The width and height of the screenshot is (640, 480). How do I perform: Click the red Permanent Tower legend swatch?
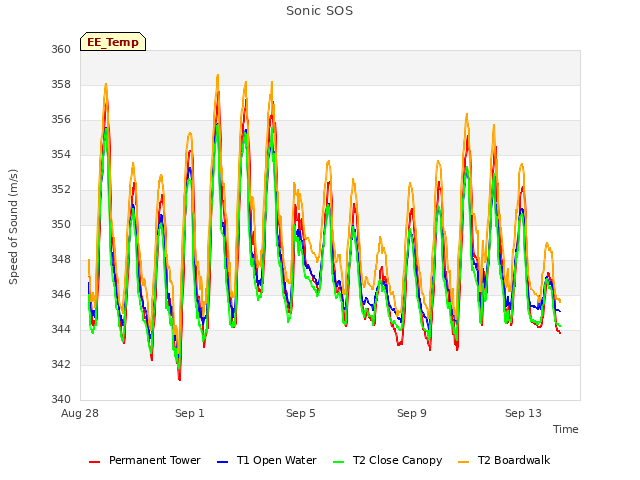[x=94, y=462]
